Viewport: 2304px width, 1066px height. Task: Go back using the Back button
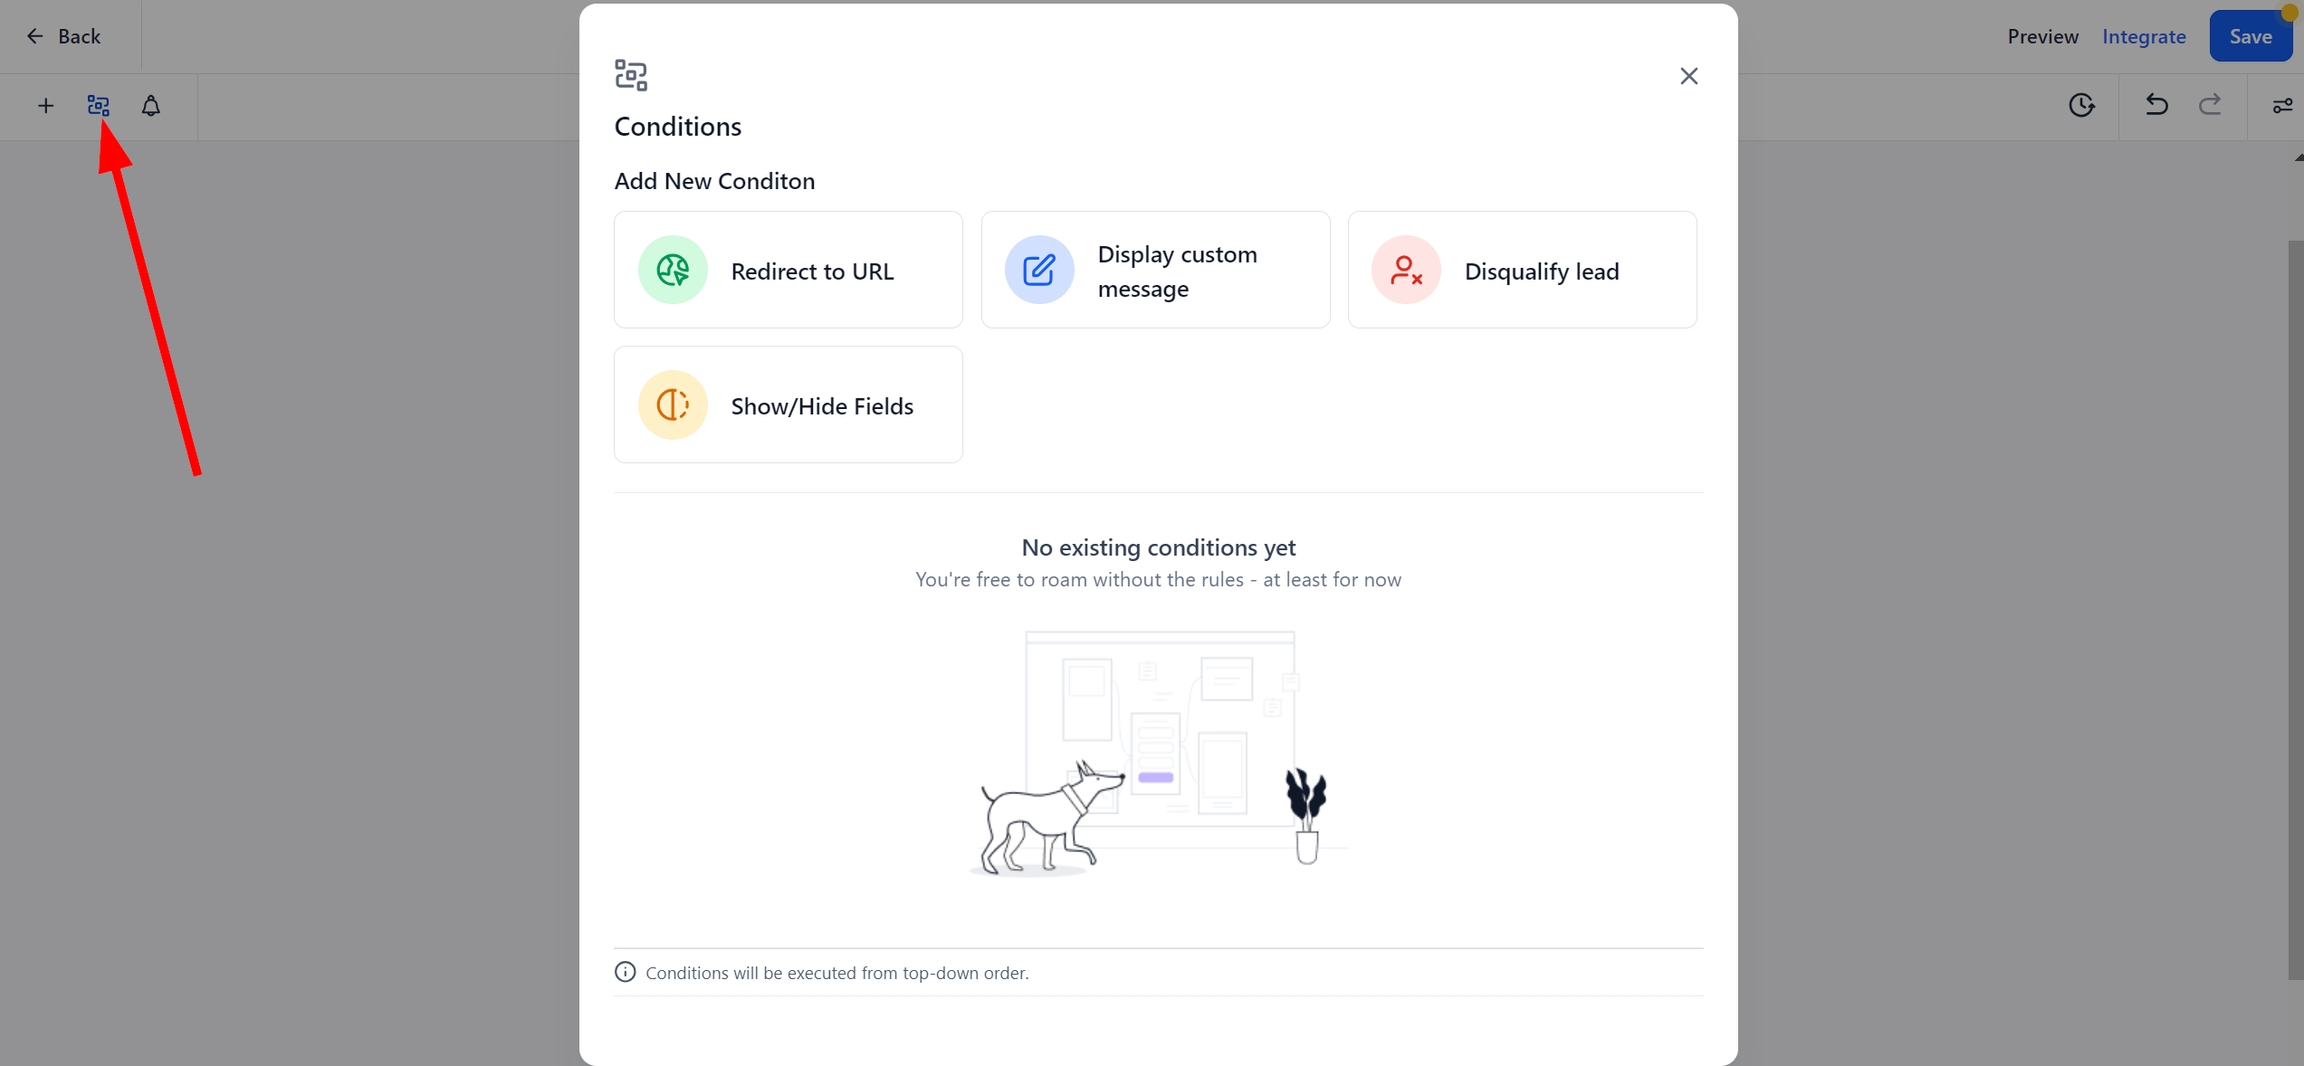(x=64, y=37)
